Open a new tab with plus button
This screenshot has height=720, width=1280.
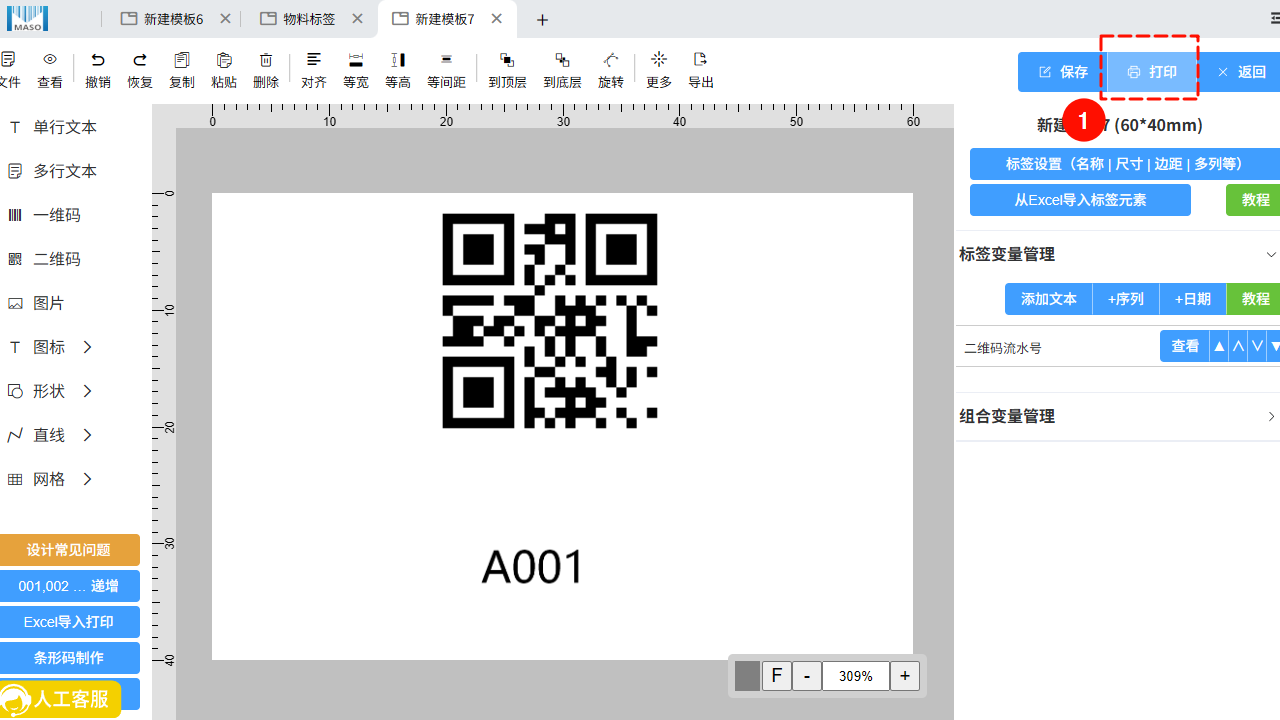click(x=542, y=20)
